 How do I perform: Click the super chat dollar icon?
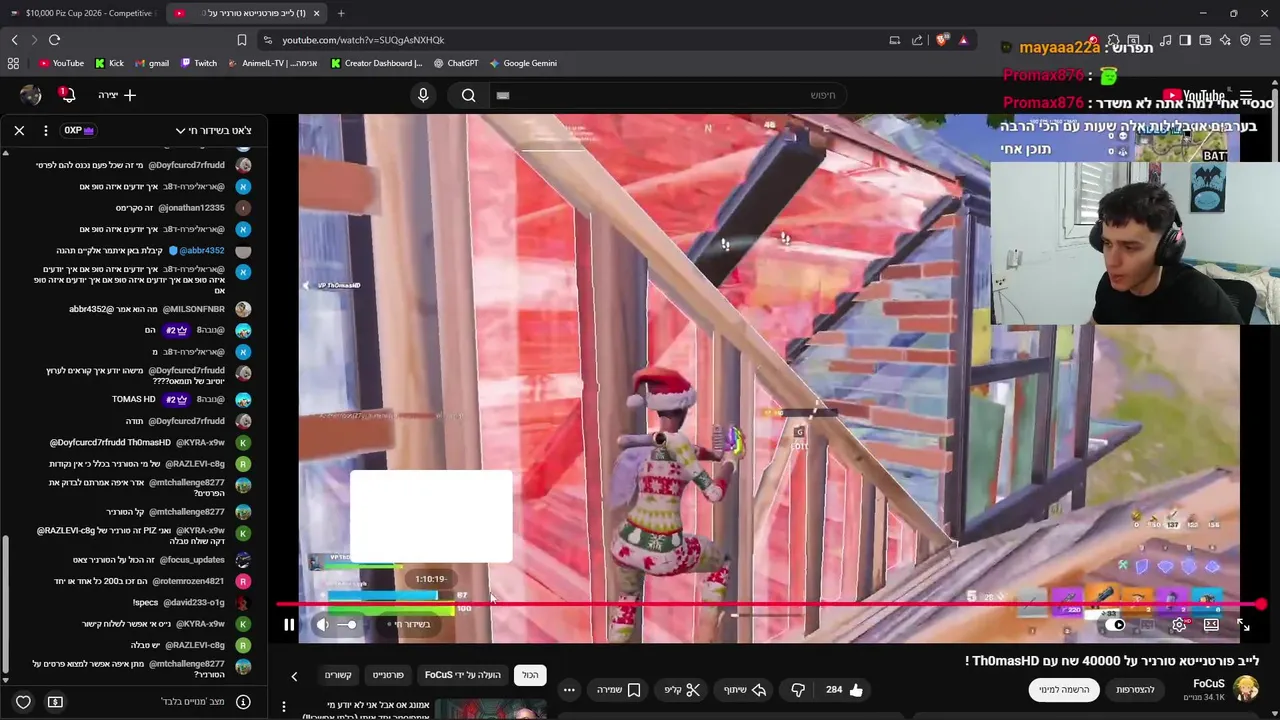click(x=55, y=702)
